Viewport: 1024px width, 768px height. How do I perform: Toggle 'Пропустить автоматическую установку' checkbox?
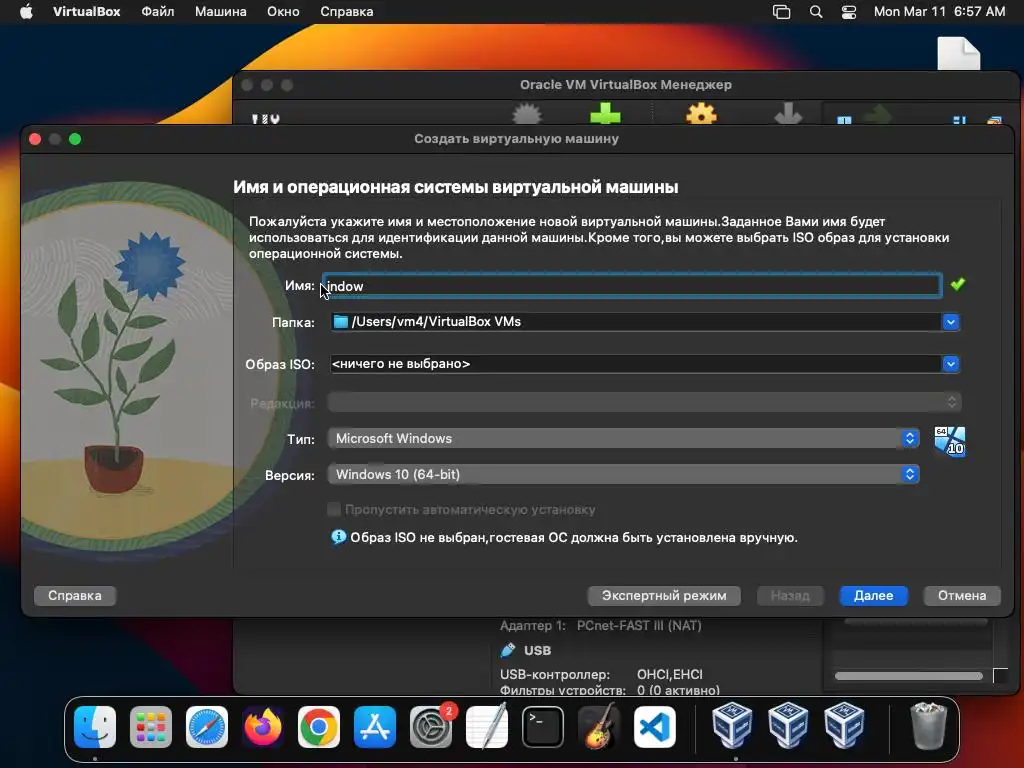[x=334, y=509]
